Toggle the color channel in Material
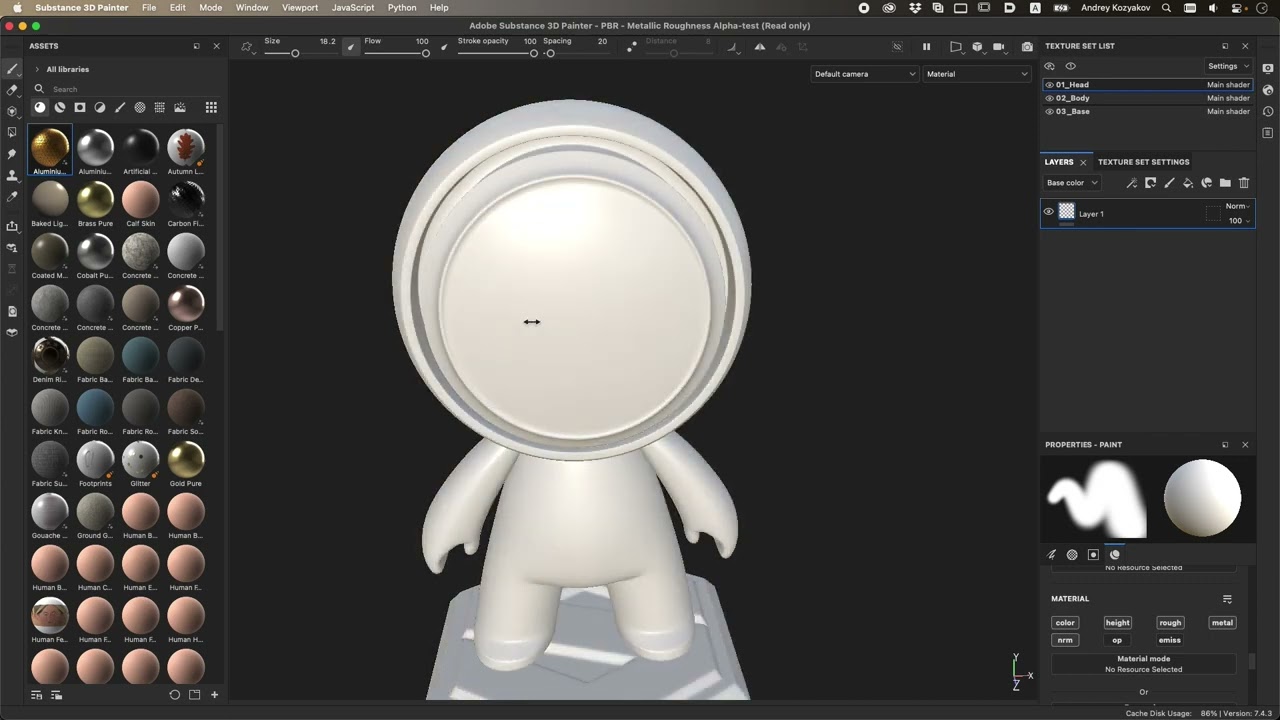The width and height of the screenshot is (1280, 720). click(1065, 623)
